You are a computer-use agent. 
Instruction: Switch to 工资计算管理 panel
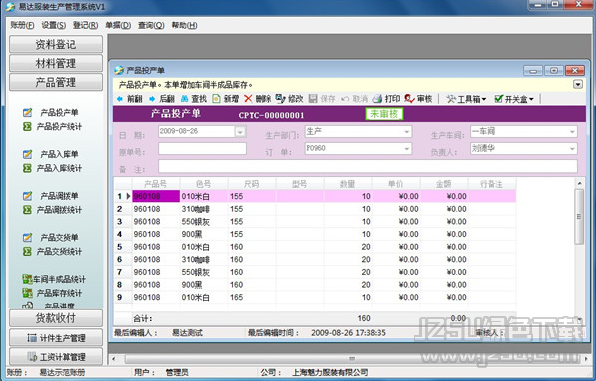pos(56,357)
